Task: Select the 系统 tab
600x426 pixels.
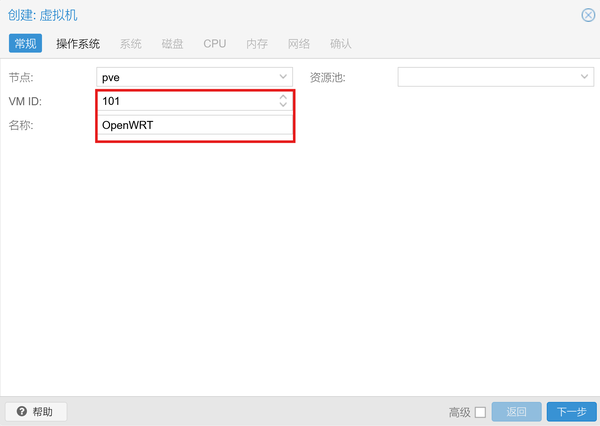Action: pos(130,44)
